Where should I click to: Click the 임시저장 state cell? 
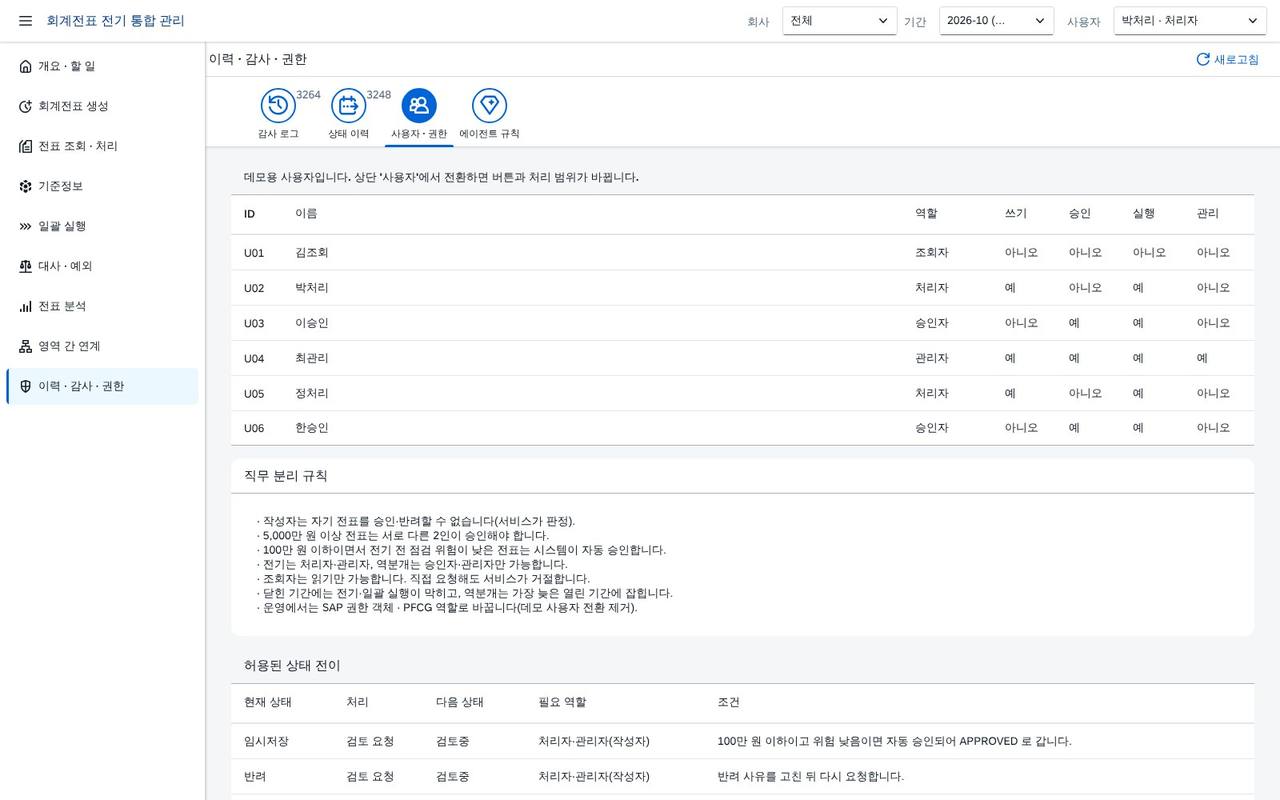266,741
